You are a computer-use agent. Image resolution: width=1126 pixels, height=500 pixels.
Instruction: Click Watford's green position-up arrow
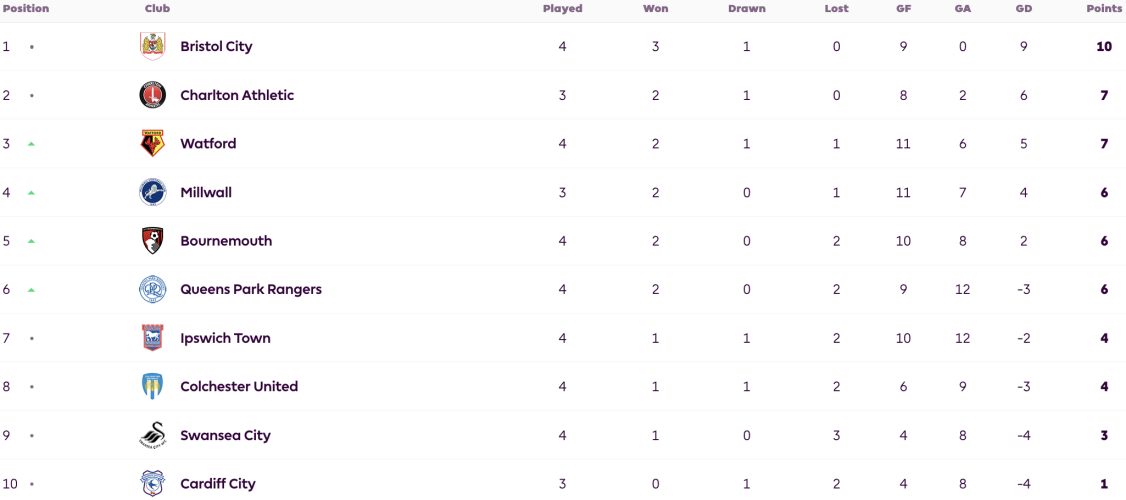tap(31, 144)
